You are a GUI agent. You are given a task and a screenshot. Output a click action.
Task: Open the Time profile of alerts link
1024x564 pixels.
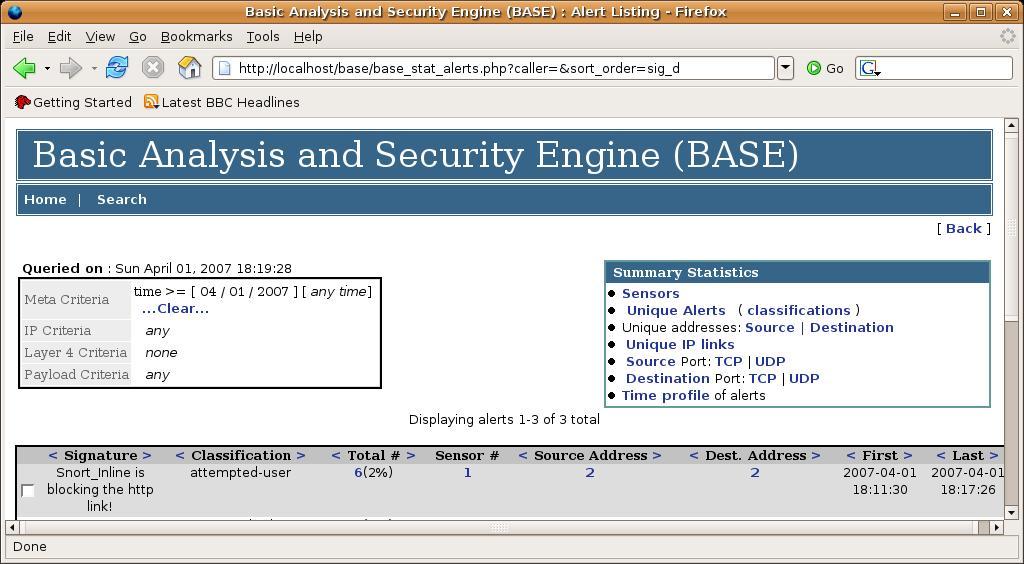pyautogui.click(x=665, y=396)
